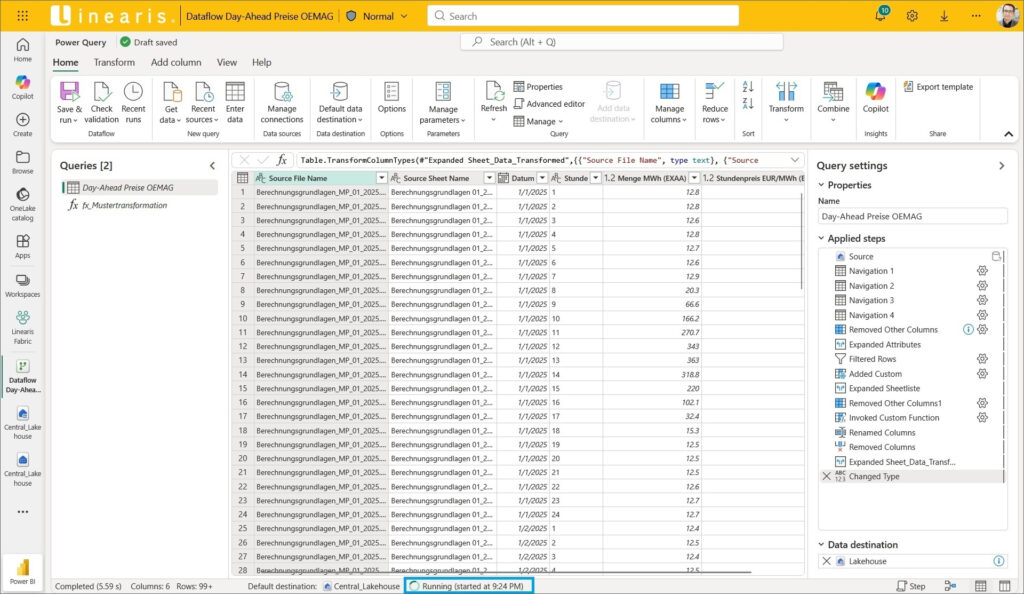Viewport: 1024px width, 594px height.
Task: Switch to schema view in status bar
Action: 1004,586
